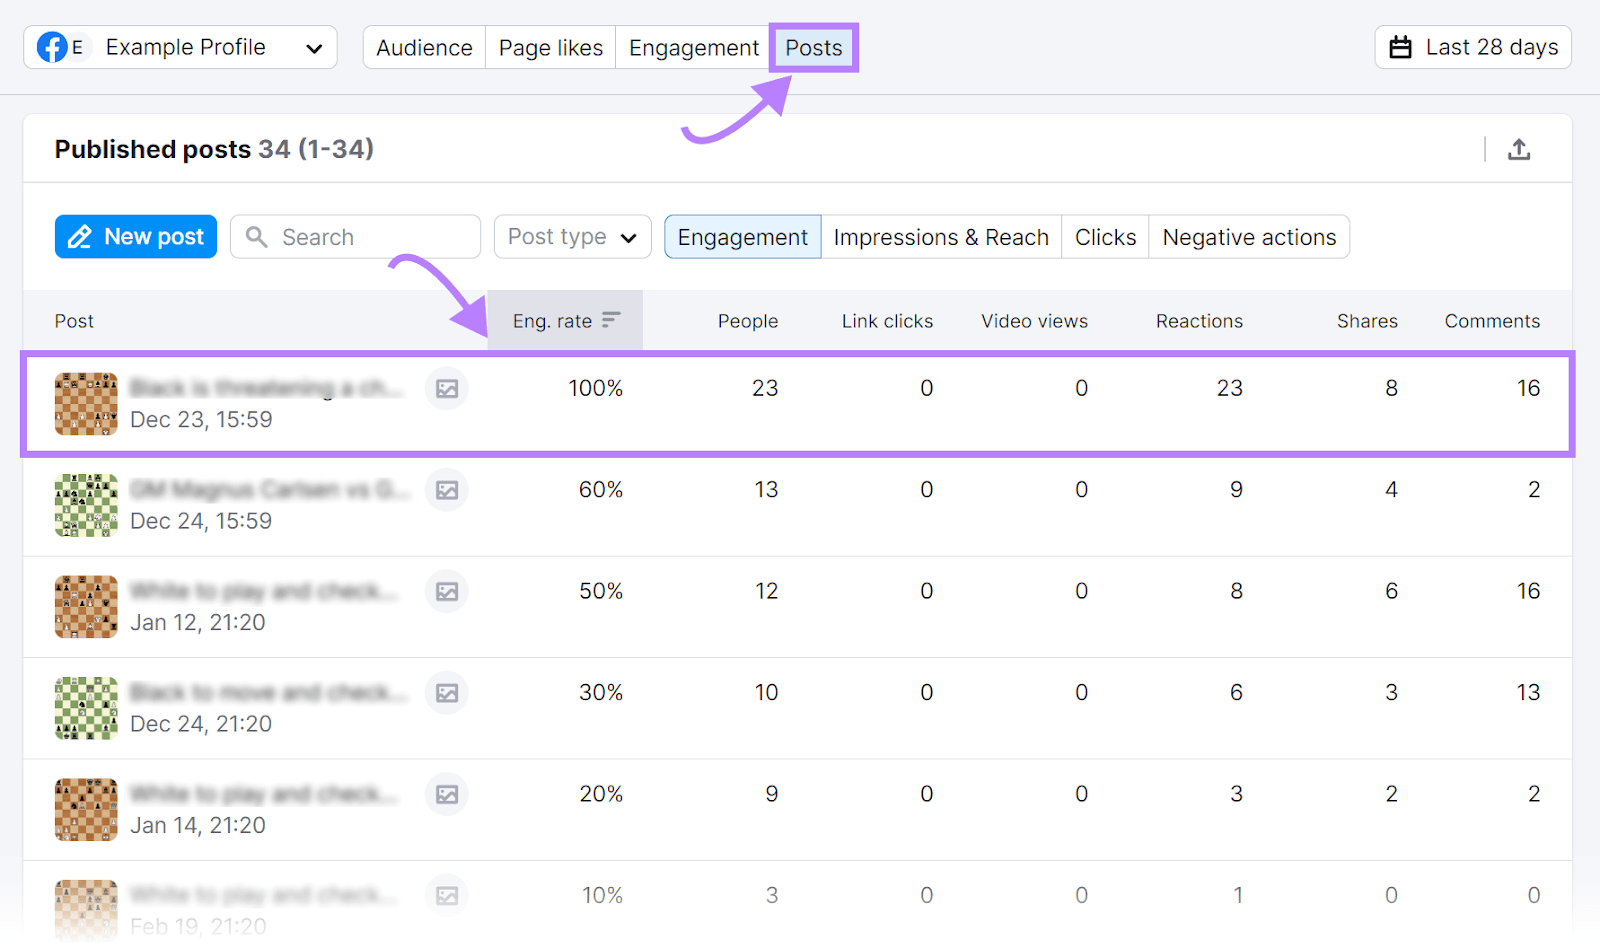This screenshot has height=948, width=1600.
Task: Open the Last 28 days date range selector
Action: [1472, 46]
